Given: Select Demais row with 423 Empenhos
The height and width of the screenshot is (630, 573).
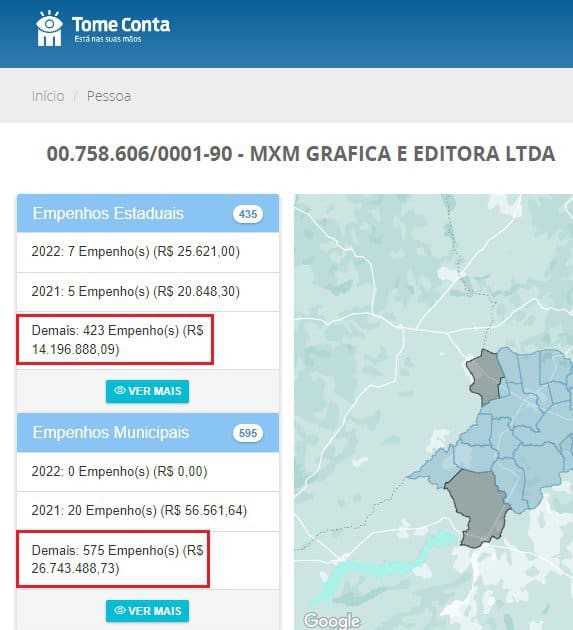Looking at the screenshot, I should [148, 340].
